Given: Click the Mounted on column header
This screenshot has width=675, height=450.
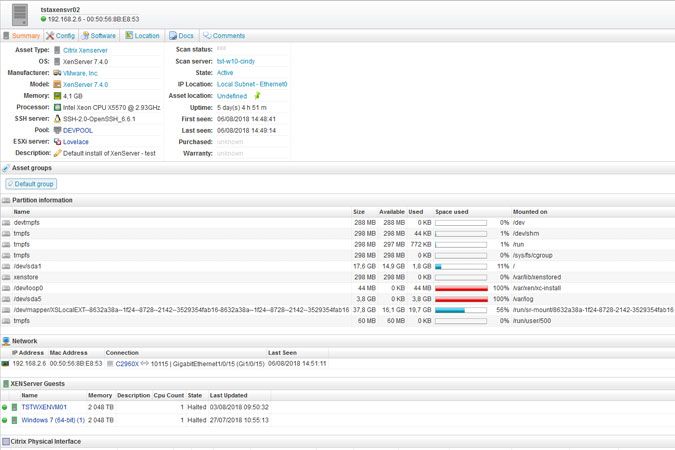Looking at the screenshot, I should (x=530, y=212).
